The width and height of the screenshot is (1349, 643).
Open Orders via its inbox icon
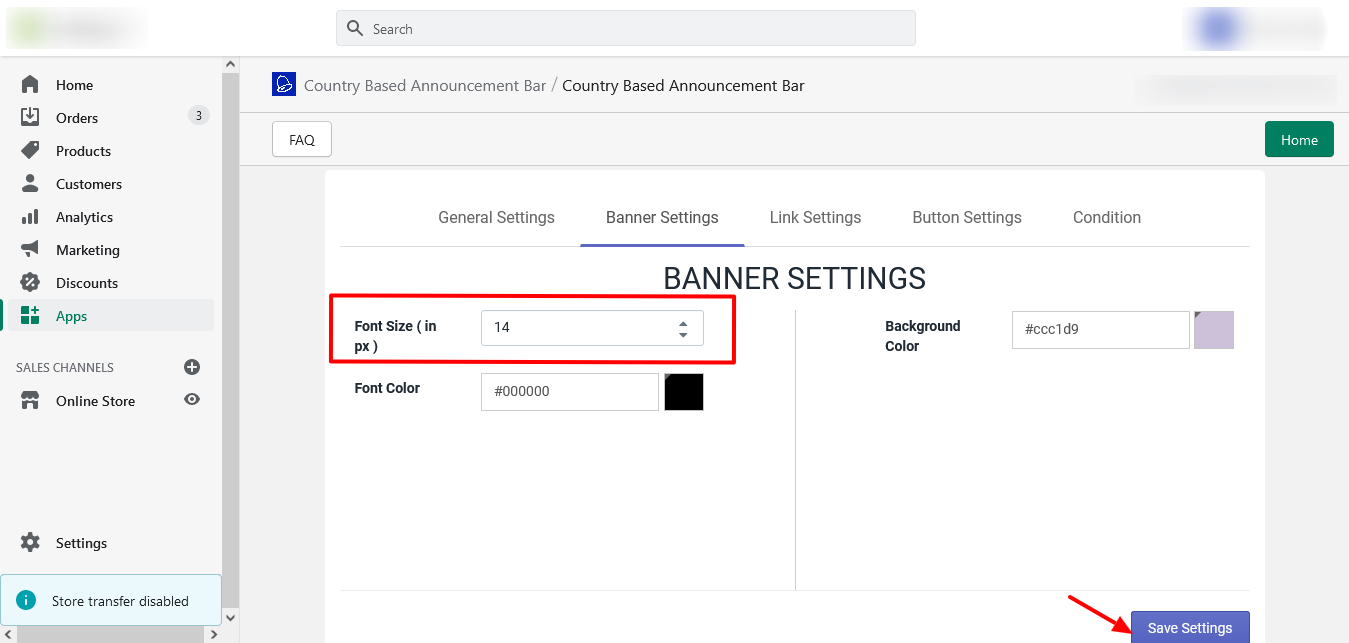click(30, 118)
